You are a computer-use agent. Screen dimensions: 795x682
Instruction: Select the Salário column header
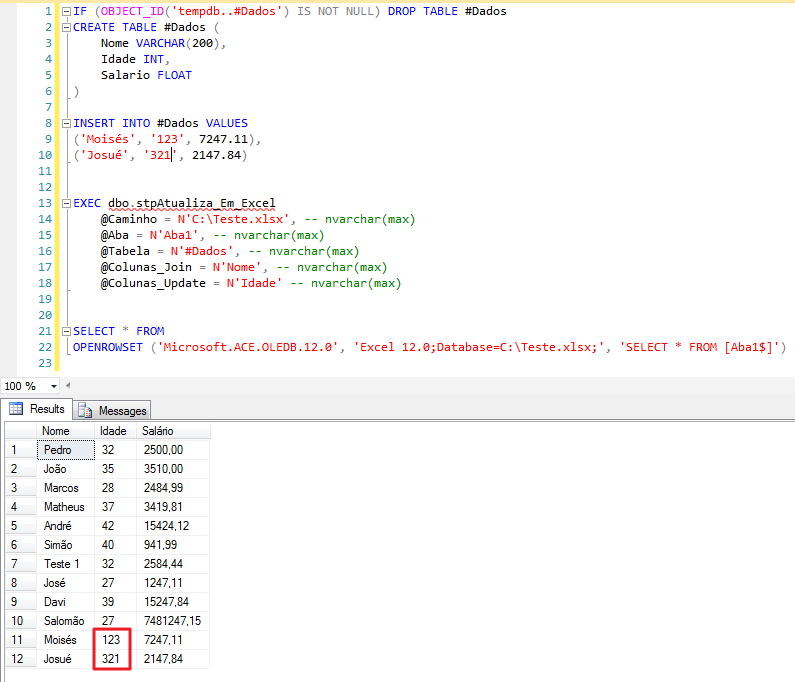tap(173, 430)
